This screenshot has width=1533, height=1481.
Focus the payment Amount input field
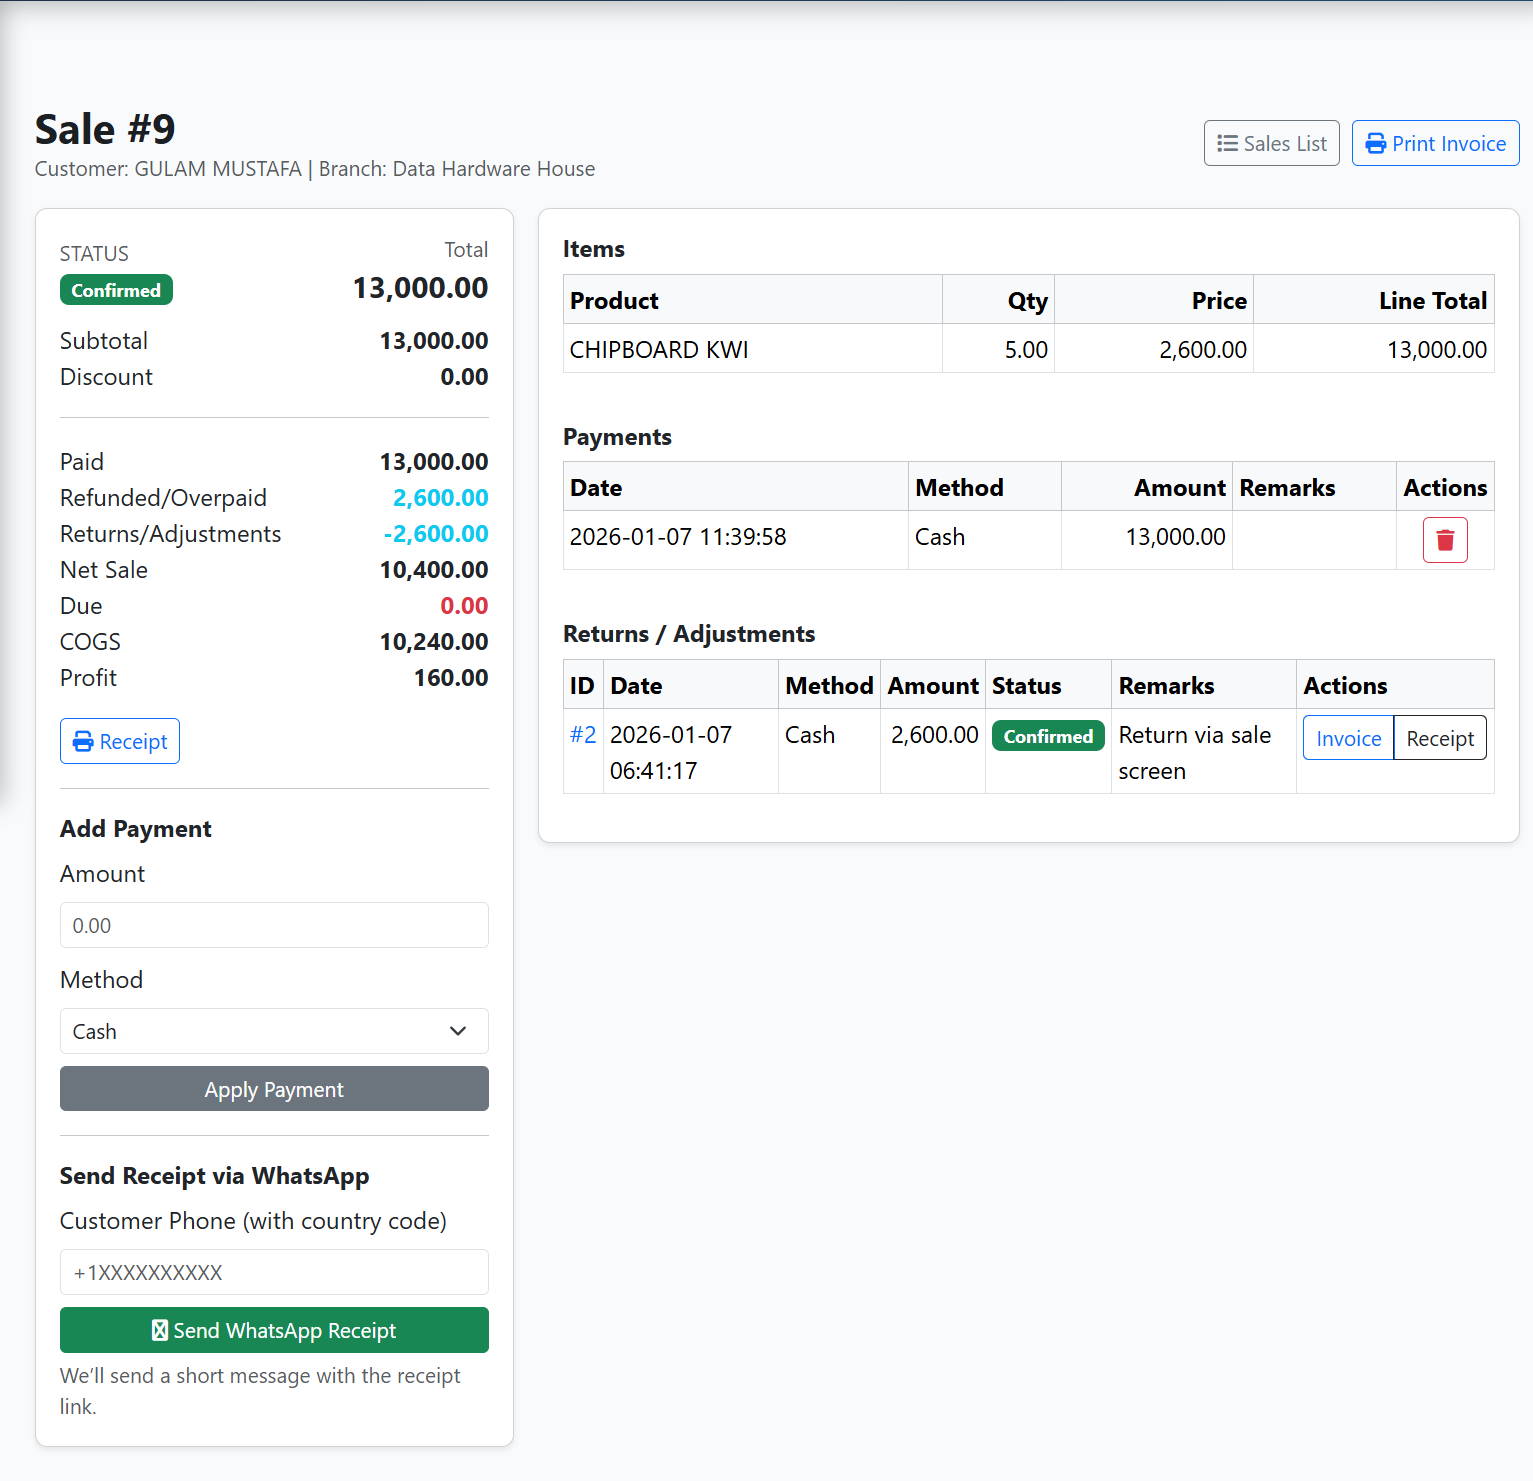273,925
